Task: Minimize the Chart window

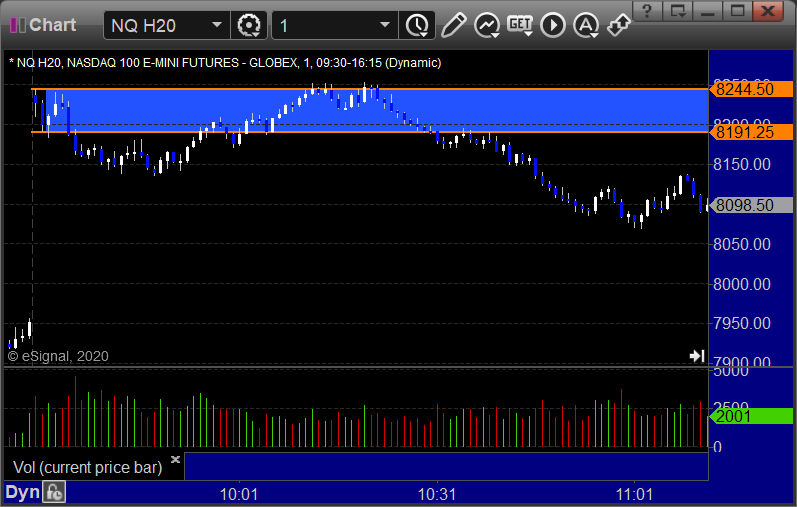Action: (x=708, y=11)
